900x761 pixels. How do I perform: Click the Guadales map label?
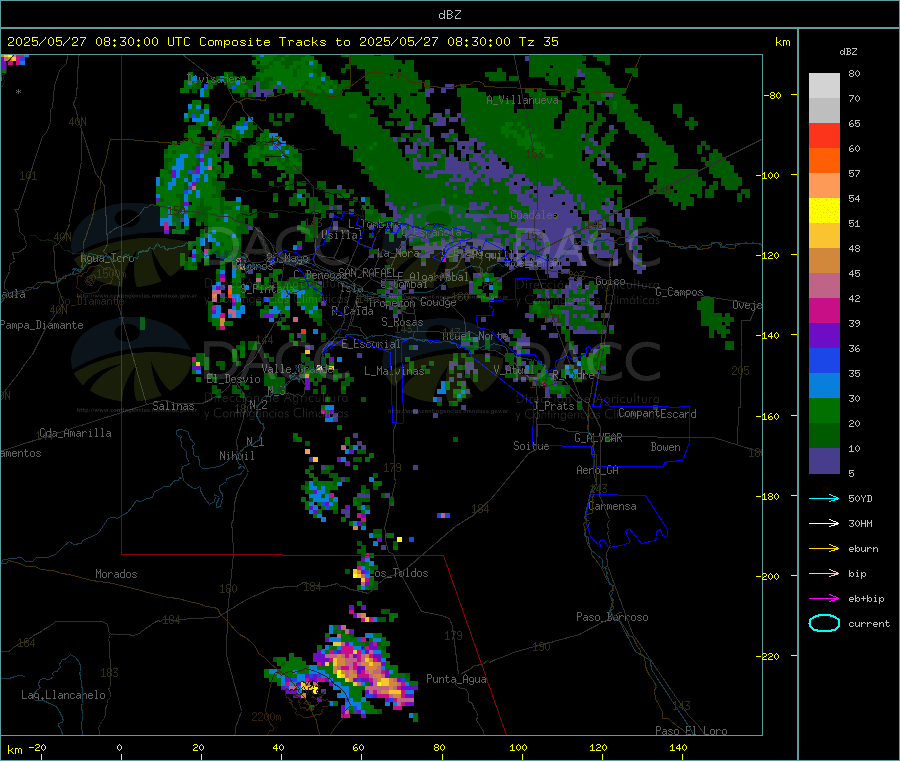coord(534,215)
